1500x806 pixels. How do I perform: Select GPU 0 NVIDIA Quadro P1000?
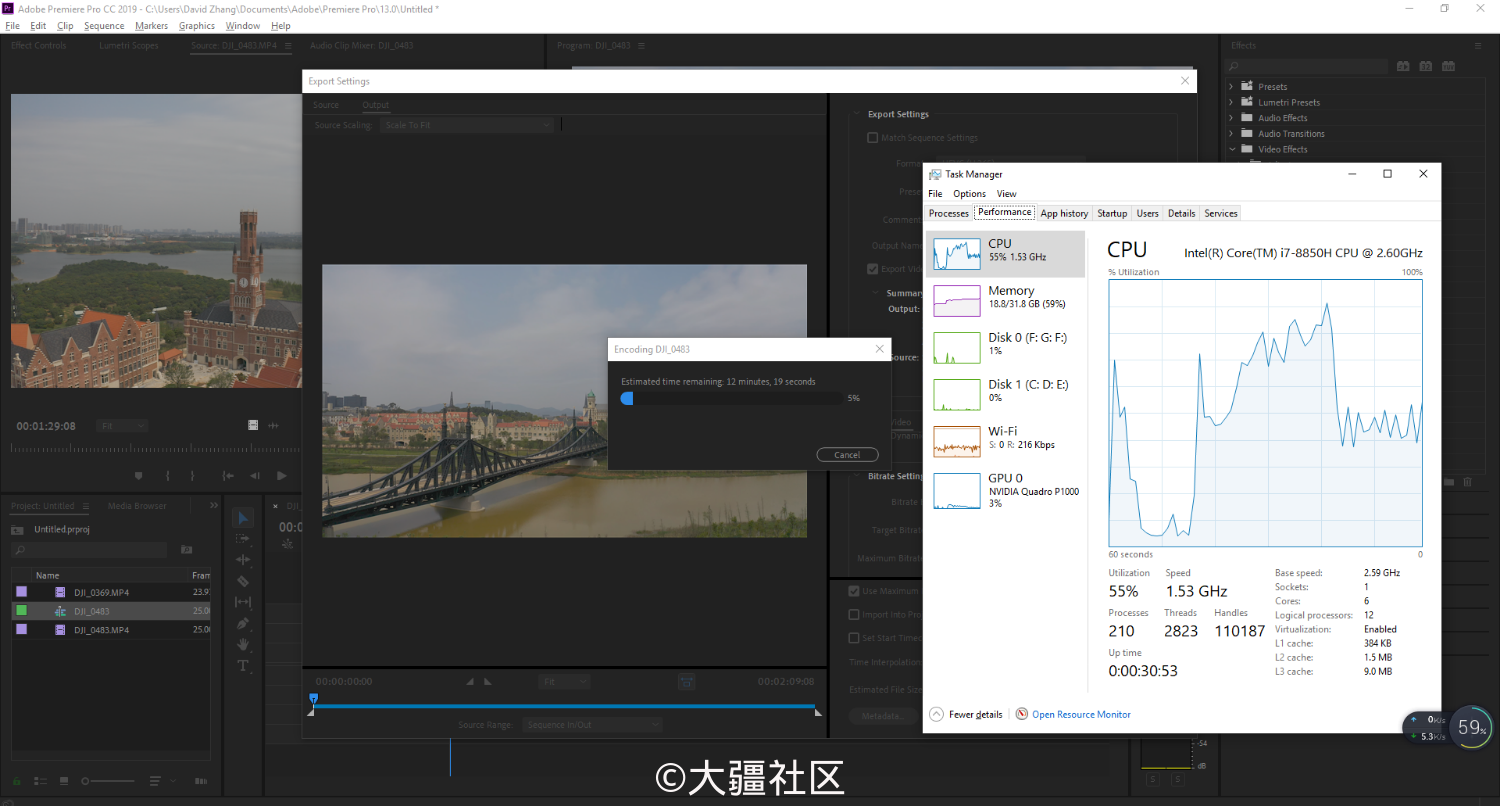click(x=1005, y=490)
